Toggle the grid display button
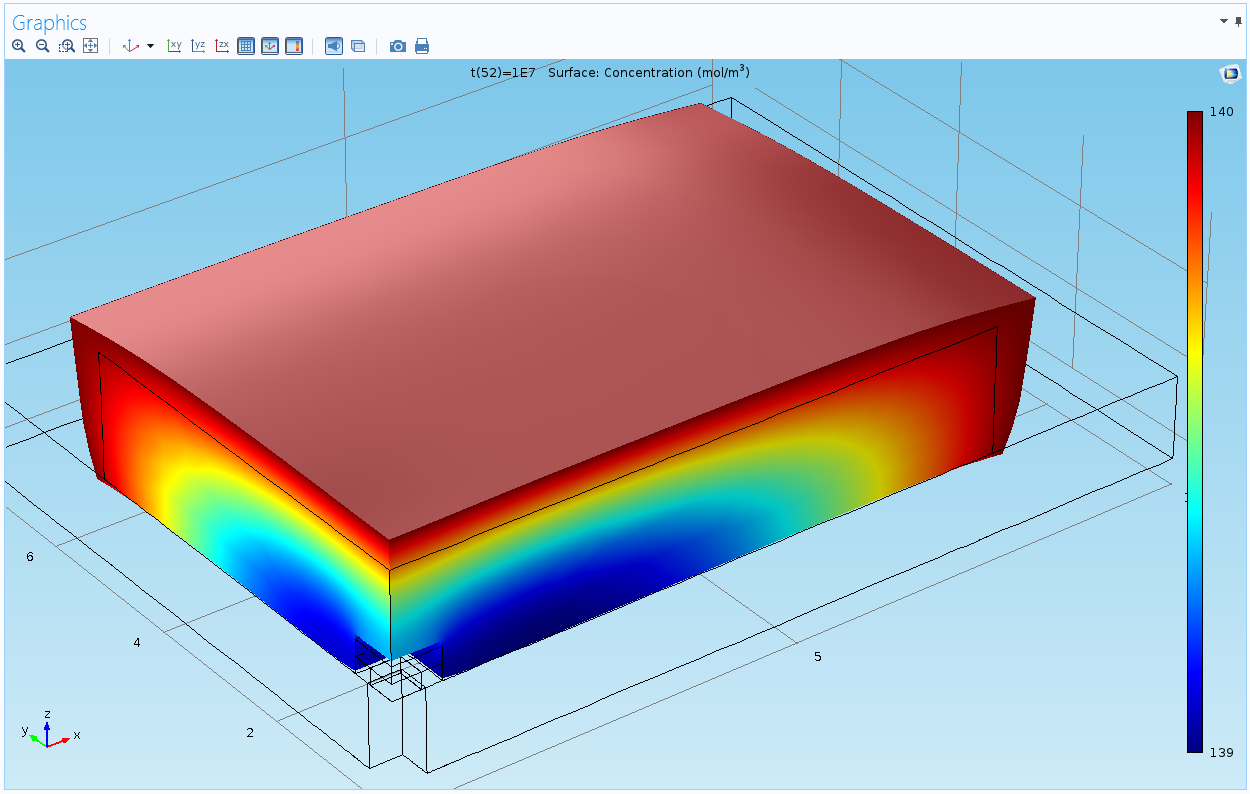 (246, 46)
